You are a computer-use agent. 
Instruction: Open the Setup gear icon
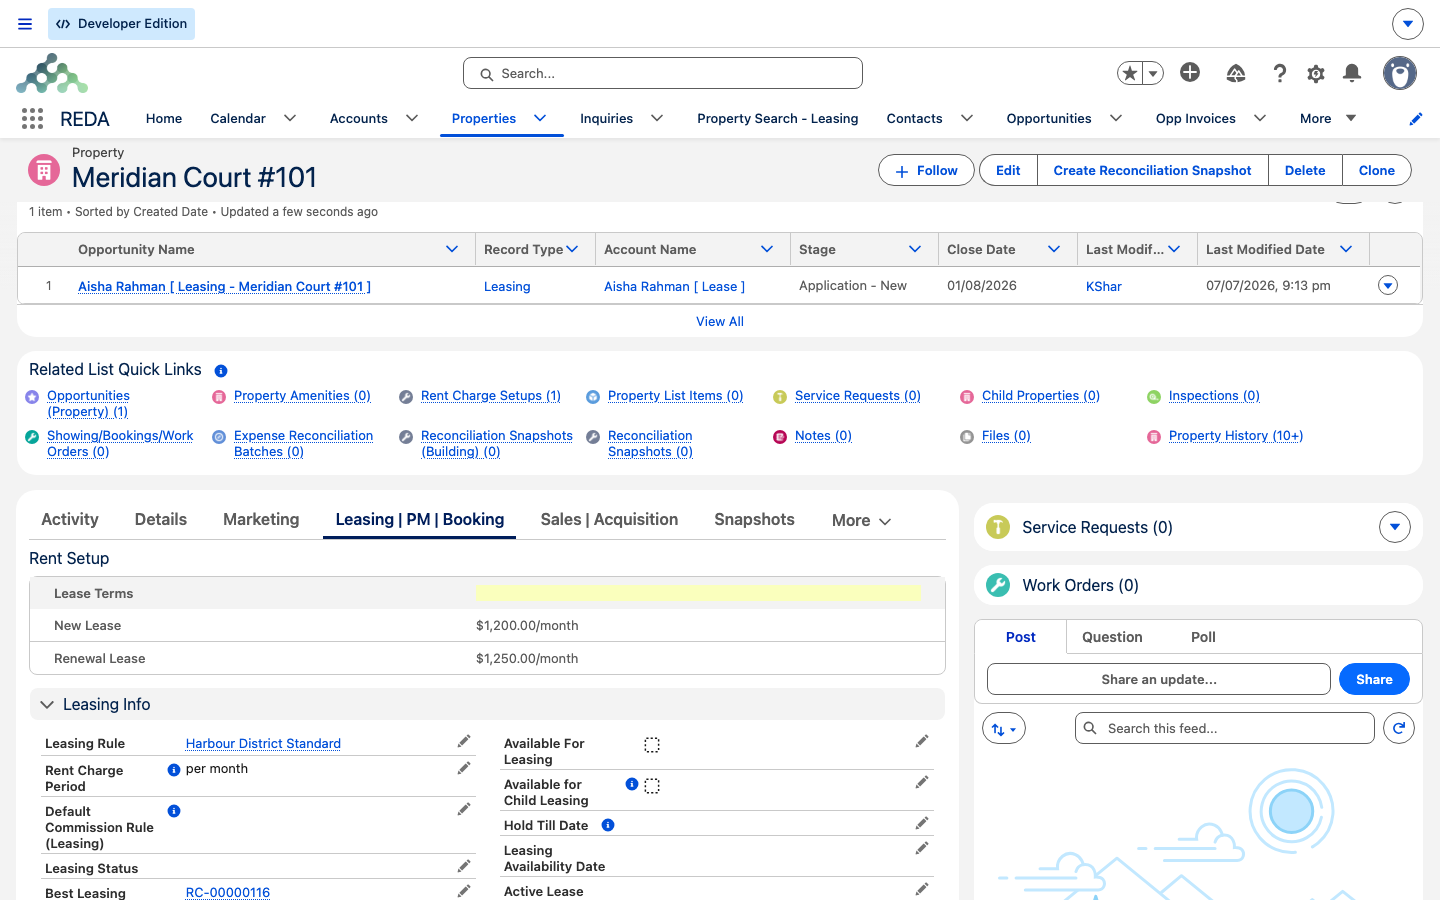pos(1316,73)
